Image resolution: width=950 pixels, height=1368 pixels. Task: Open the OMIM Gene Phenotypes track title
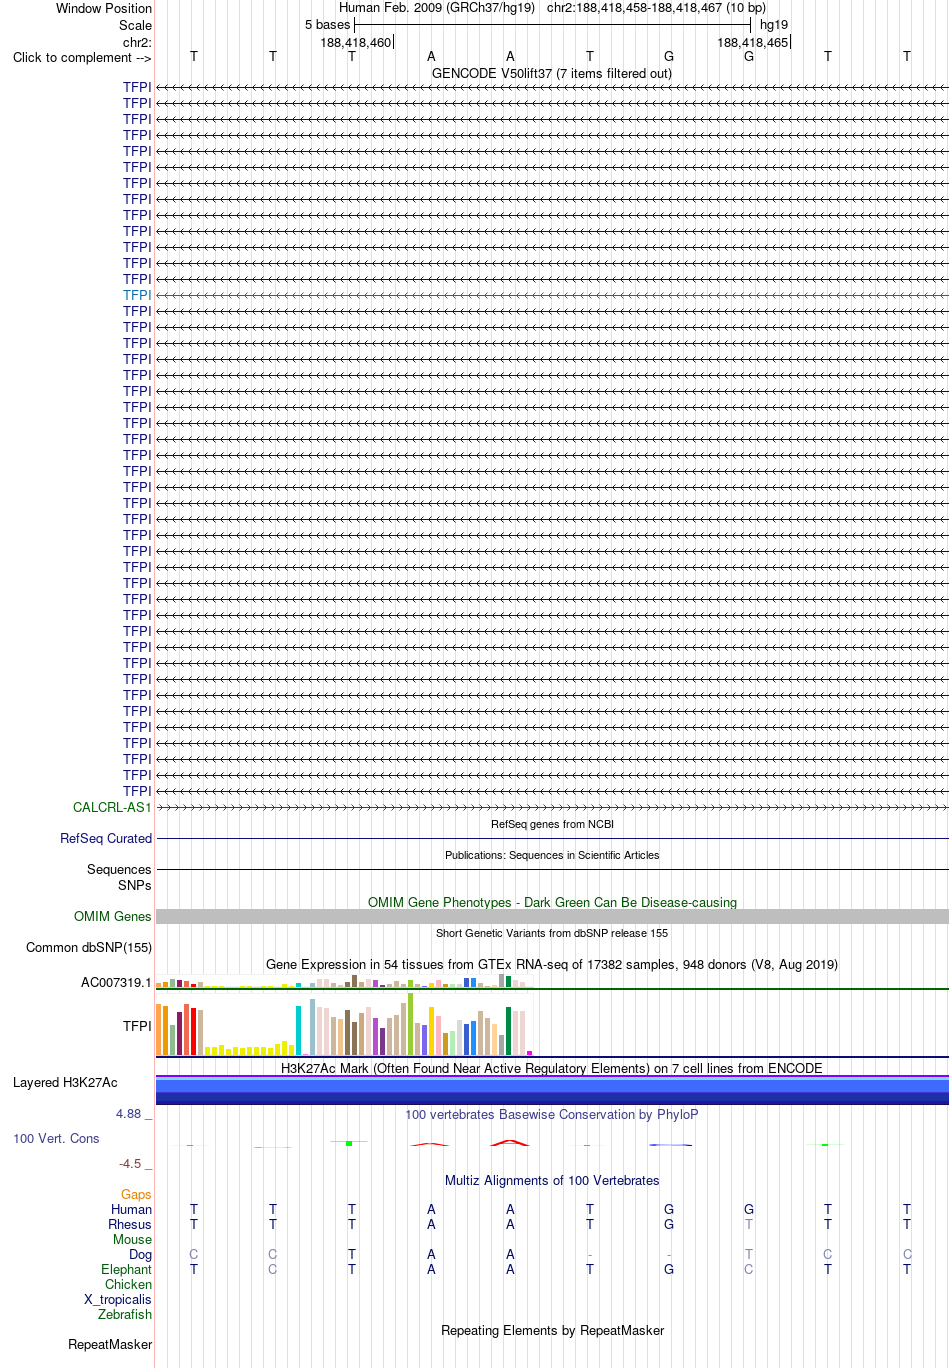coord(552,902)
